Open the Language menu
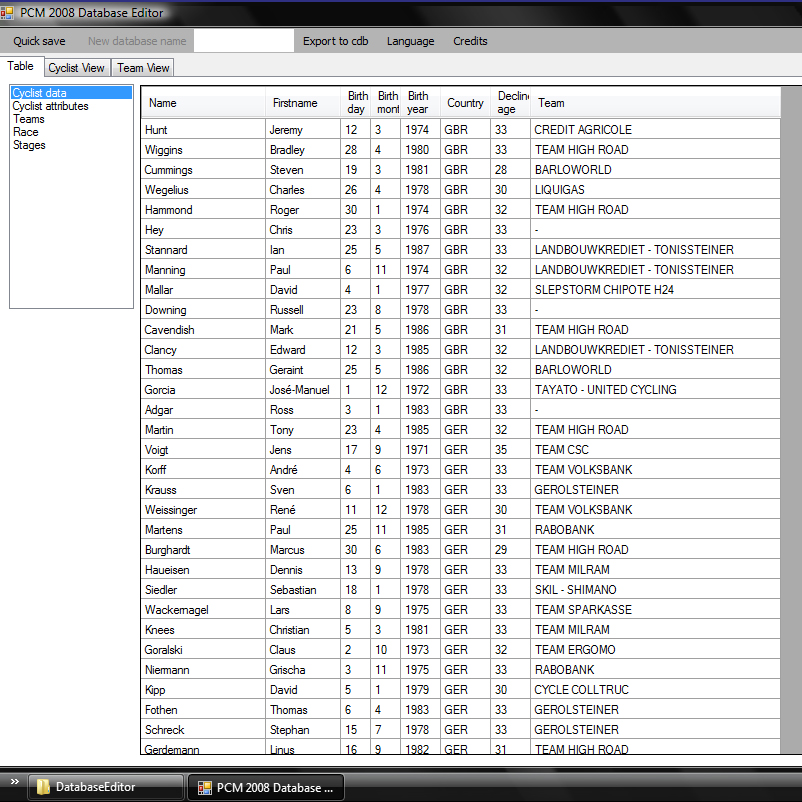The width and height of the screenshot is (802, 802). (x=410, y=41)
